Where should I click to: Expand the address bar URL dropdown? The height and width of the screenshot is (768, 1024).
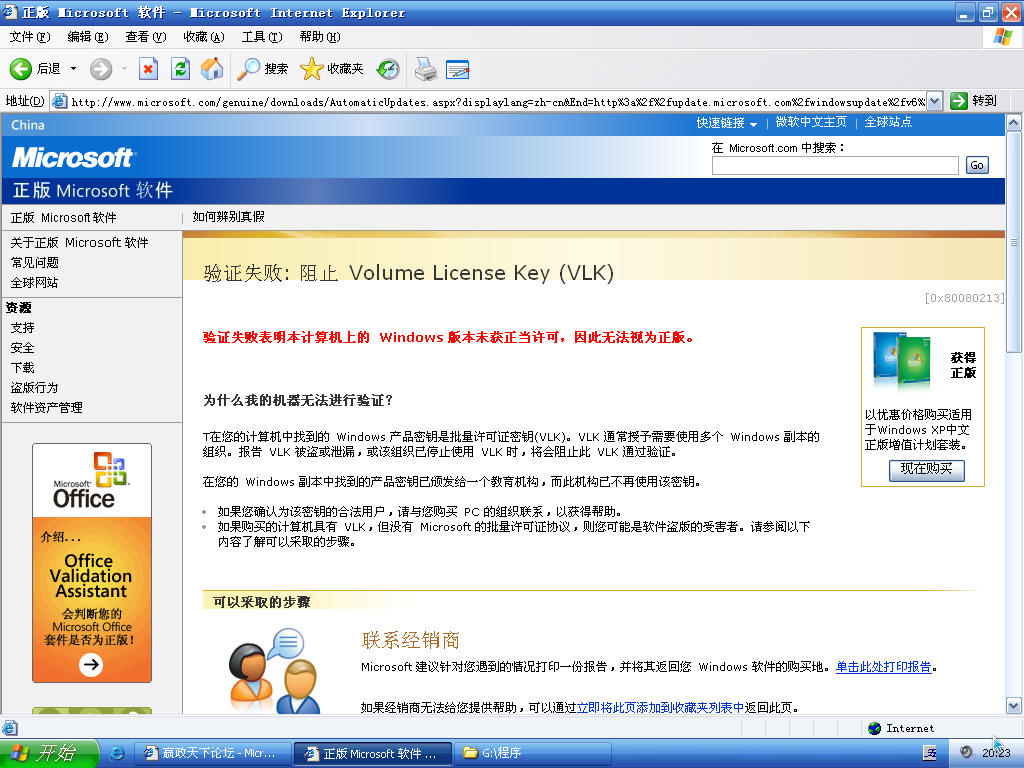934,101
